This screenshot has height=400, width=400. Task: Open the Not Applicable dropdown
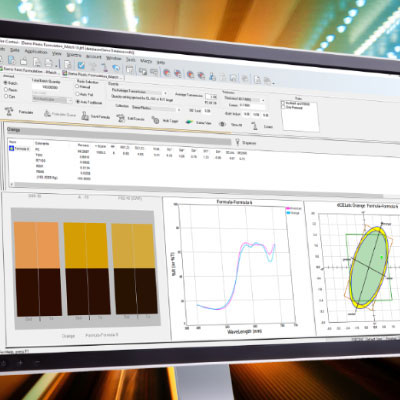(53, 99)
